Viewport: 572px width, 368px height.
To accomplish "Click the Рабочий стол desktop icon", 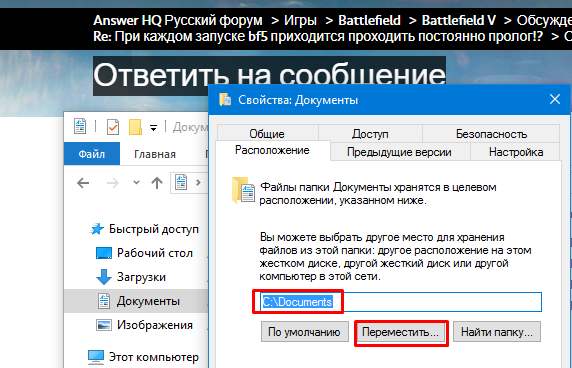I will coord(104,253).
